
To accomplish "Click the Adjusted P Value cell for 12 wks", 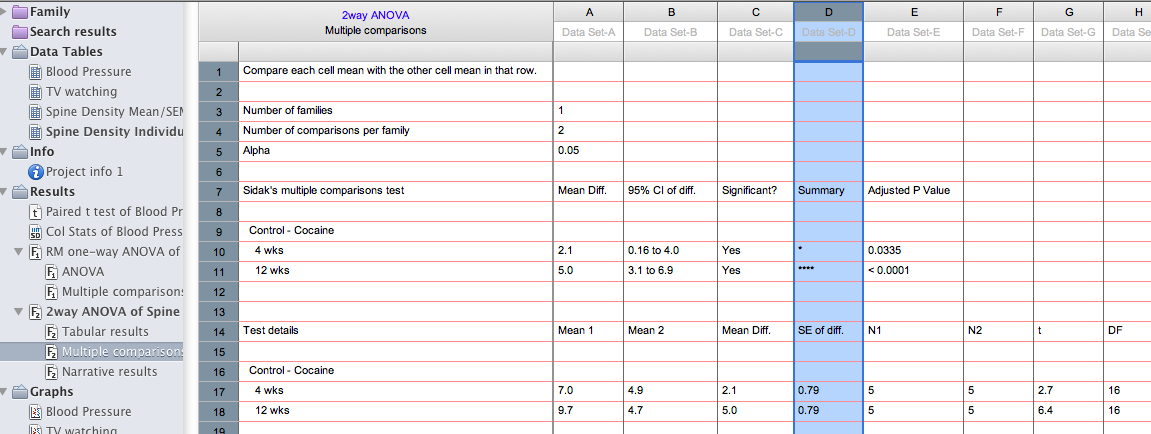I will pos(913,270).
